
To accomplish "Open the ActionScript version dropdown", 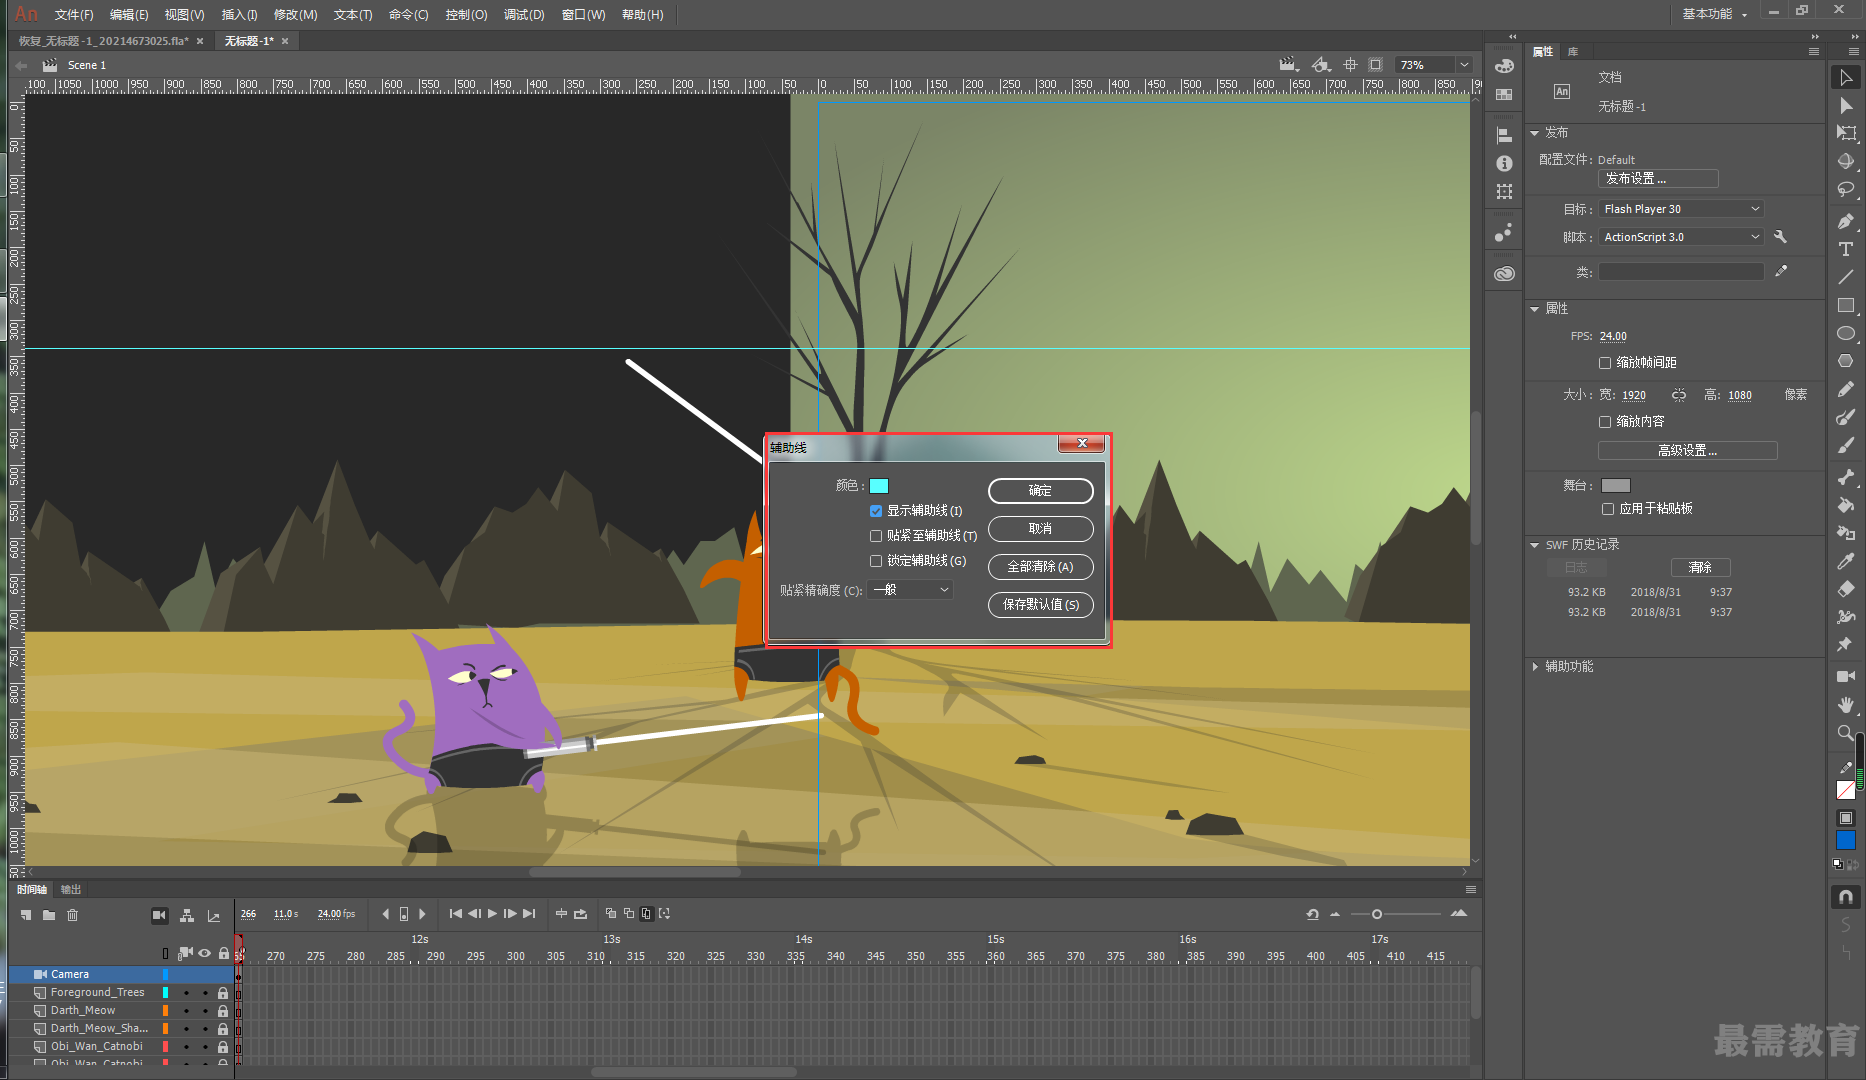I will [x=1681, y=237].
